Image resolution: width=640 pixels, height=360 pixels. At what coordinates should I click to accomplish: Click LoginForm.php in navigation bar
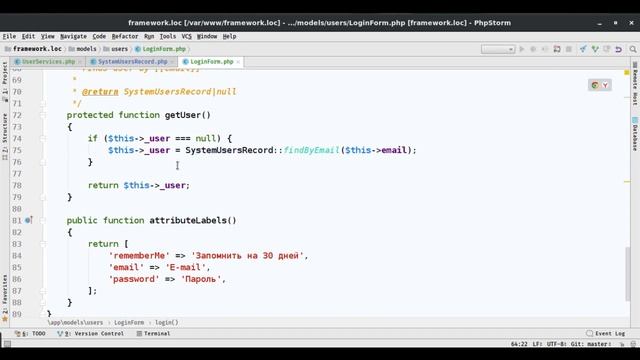click(x=160, y=49)
